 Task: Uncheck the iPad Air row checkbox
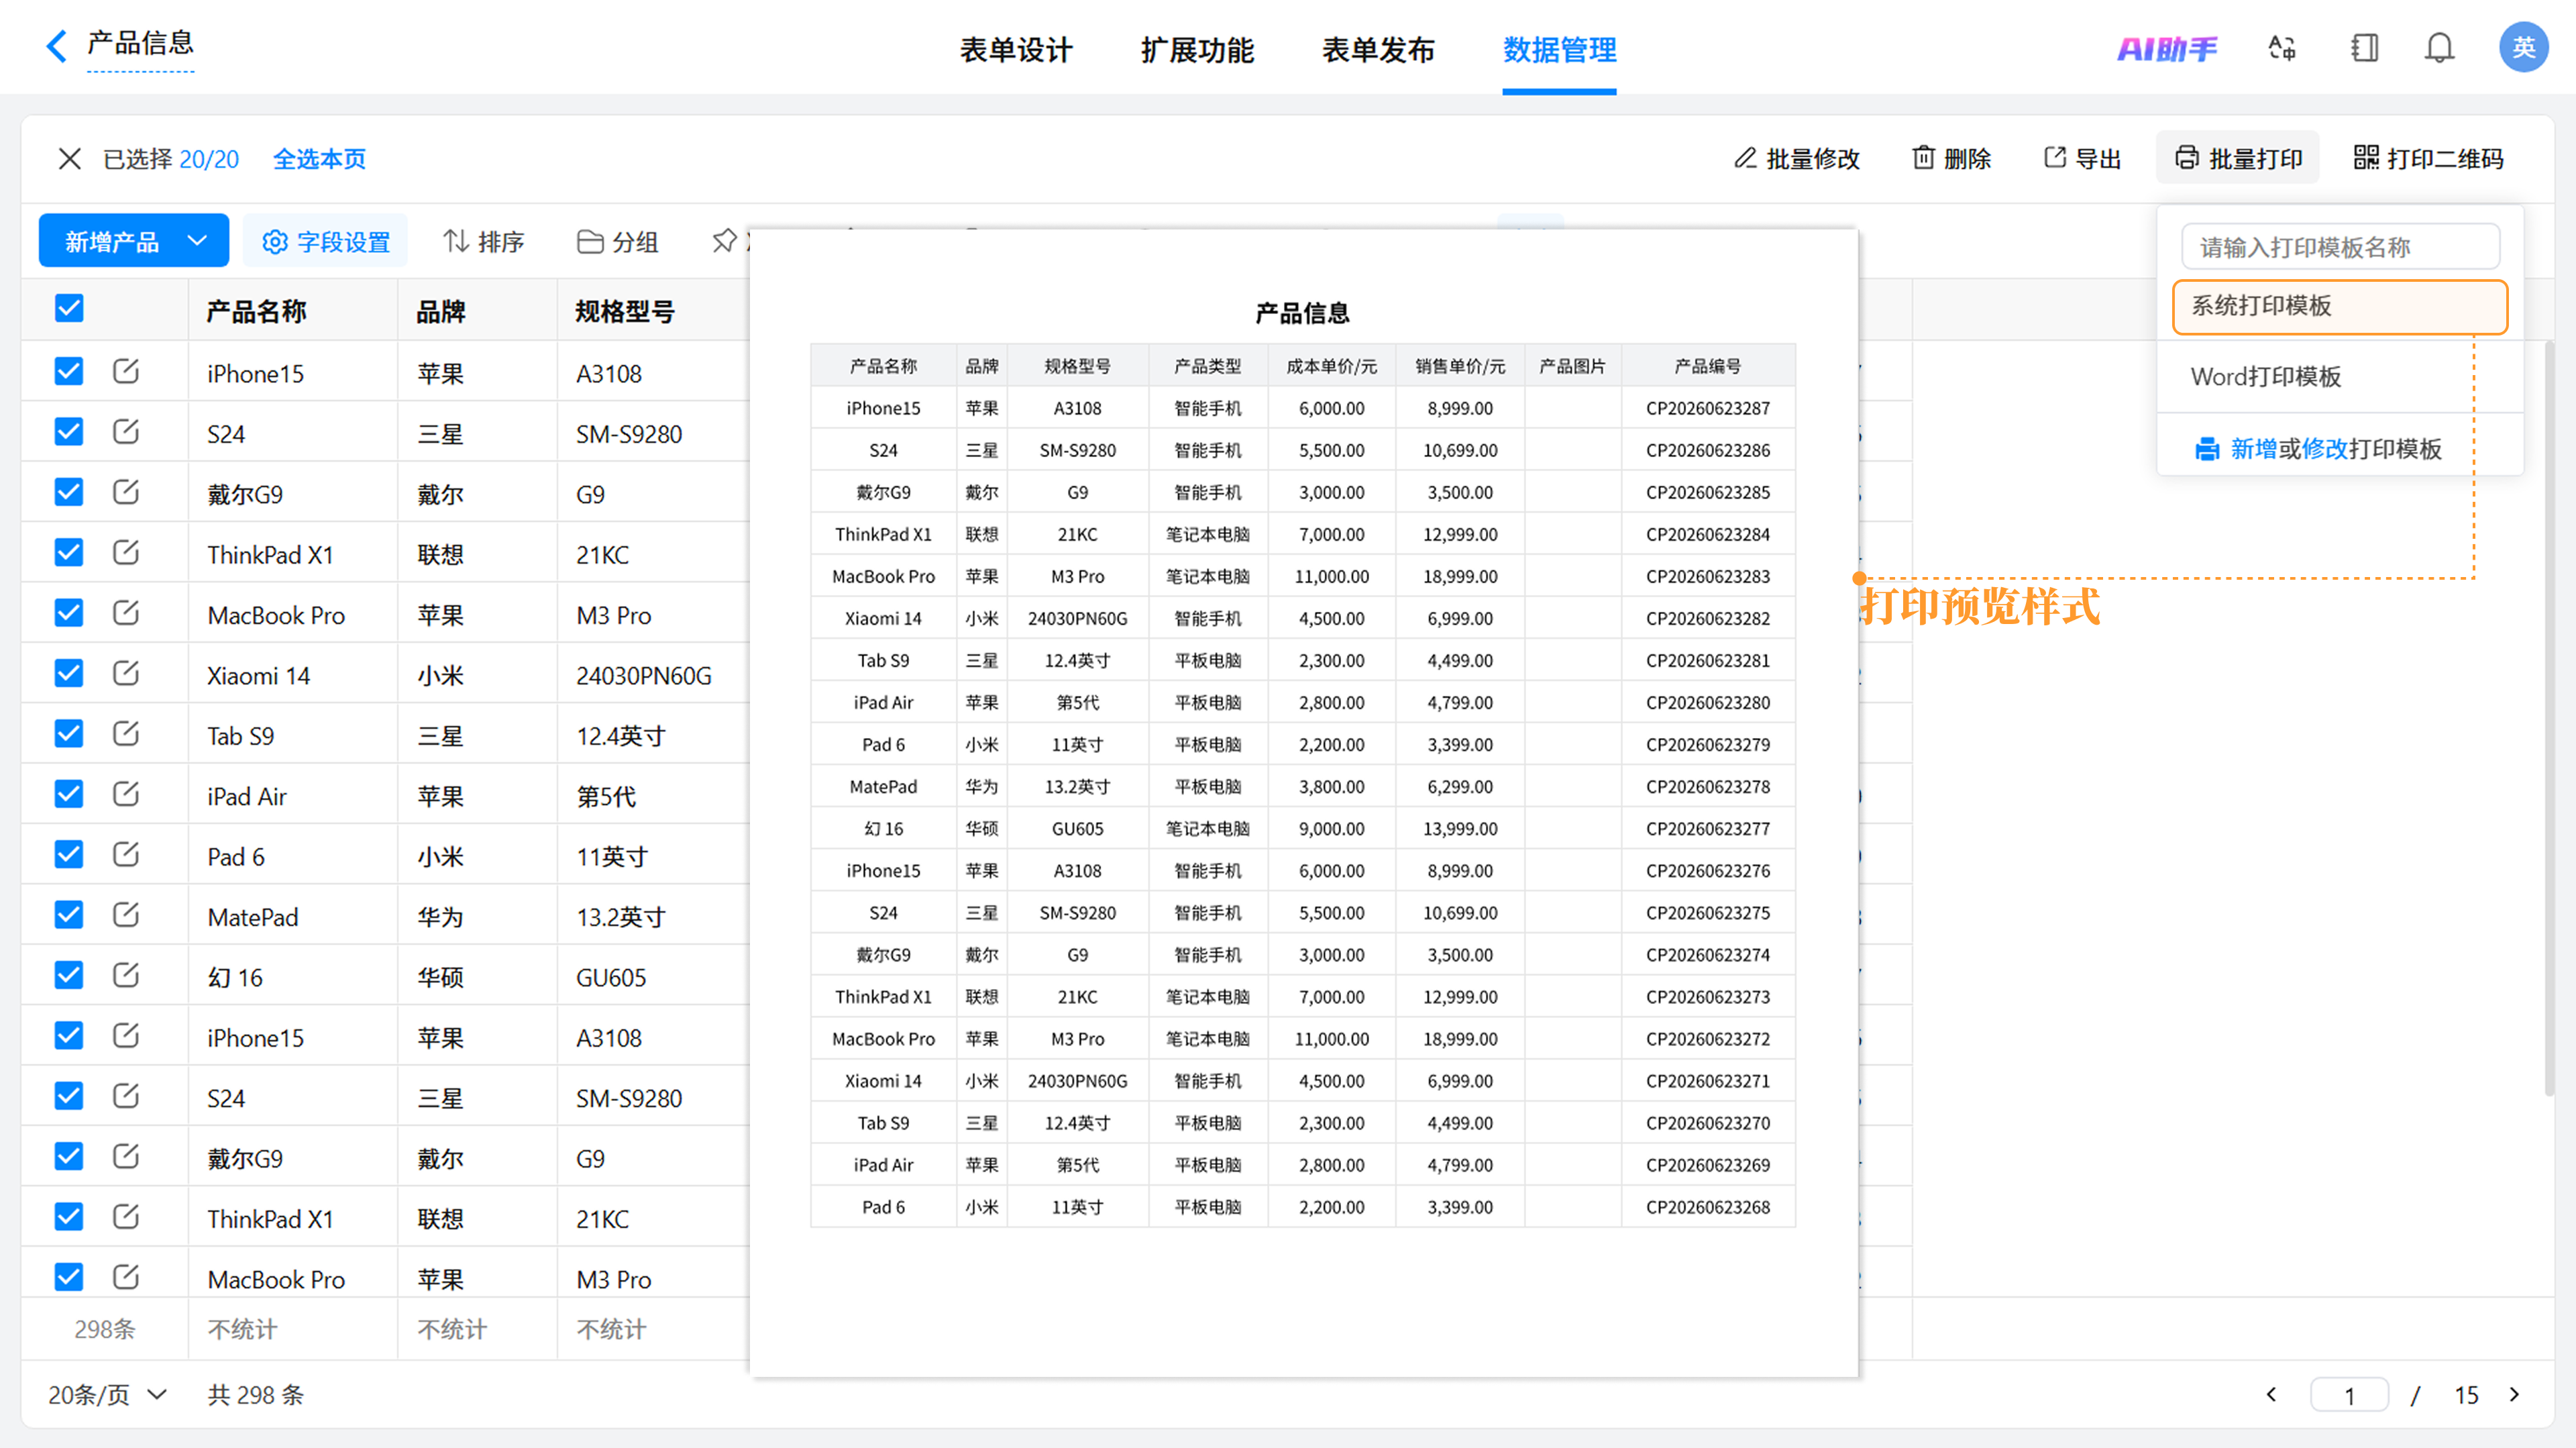[x=69, y=794]
